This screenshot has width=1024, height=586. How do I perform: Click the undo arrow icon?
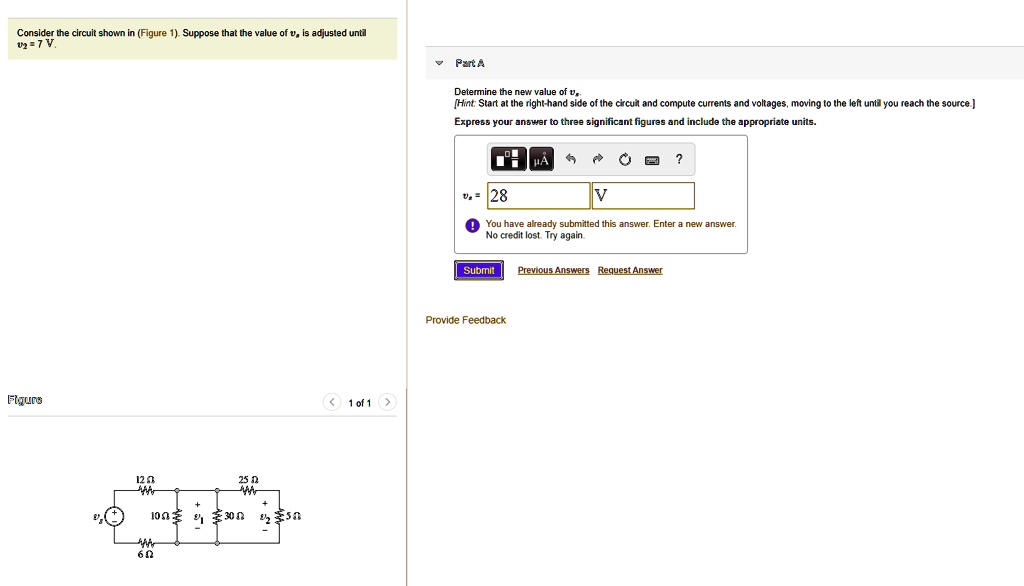570,159
